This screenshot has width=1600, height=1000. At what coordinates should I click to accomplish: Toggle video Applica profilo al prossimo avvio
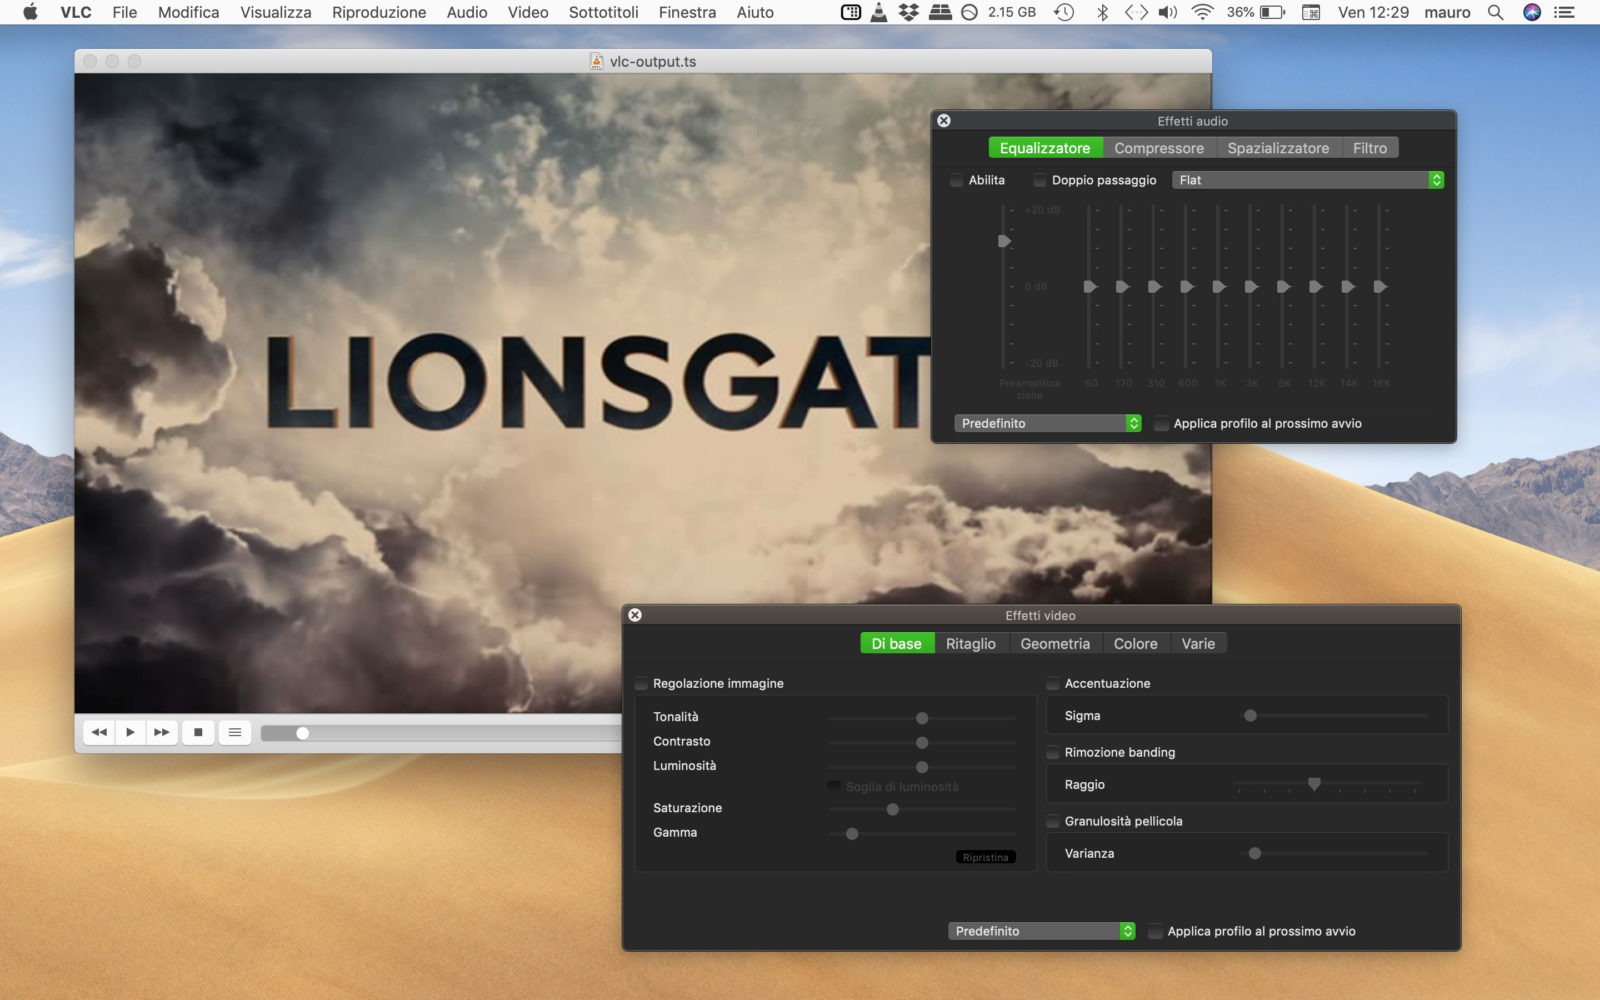[x=1155, y=931]
